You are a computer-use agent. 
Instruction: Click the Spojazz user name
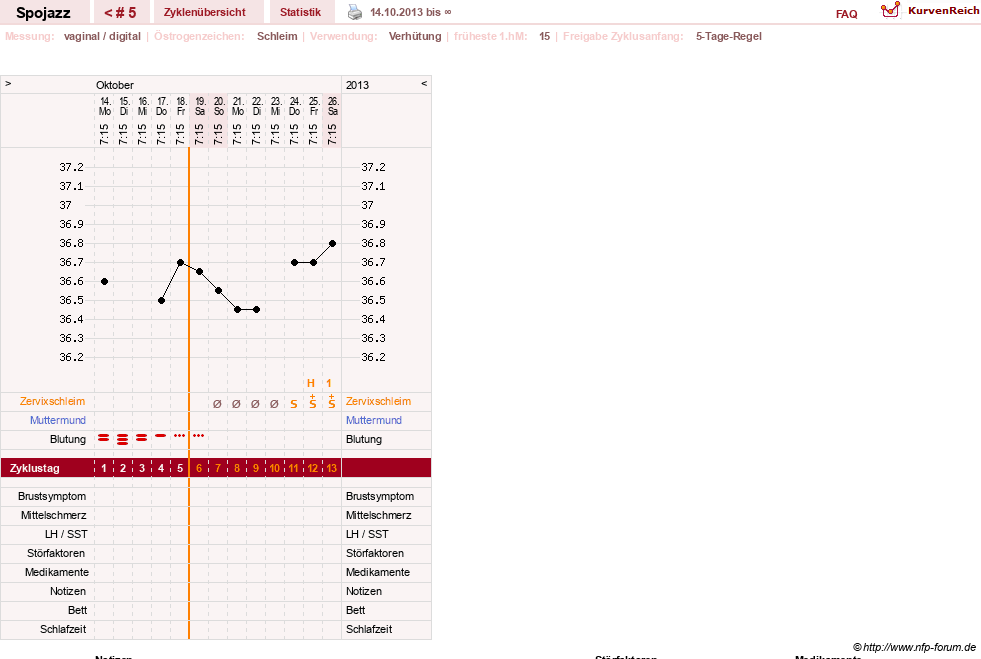click(43, 13)
